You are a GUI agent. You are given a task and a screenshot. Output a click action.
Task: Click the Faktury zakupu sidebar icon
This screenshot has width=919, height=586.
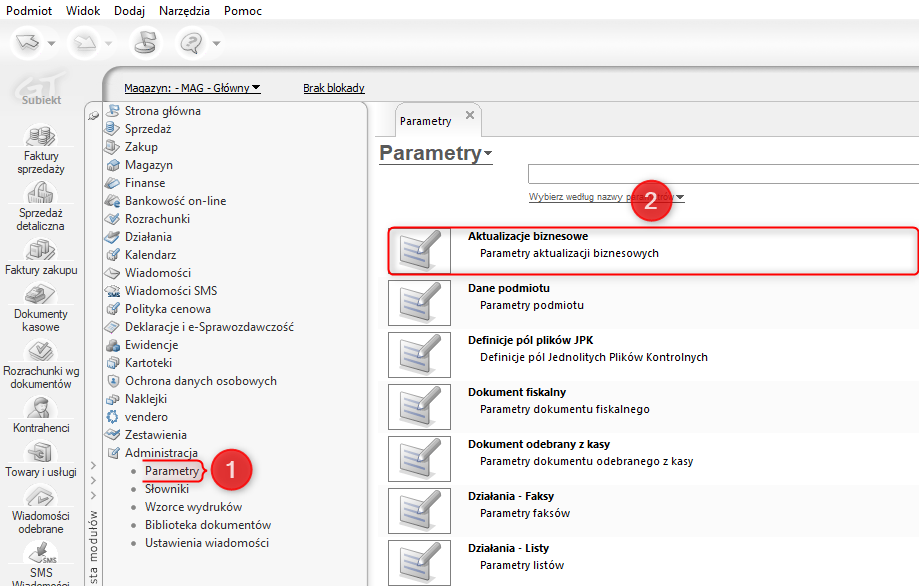click(x=41, y=250)
